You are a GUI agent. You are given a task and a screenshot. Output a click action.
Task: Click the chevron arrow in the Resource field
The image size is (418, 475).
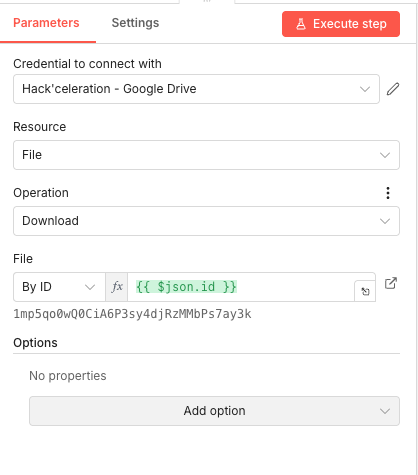(x=385, y=155)
